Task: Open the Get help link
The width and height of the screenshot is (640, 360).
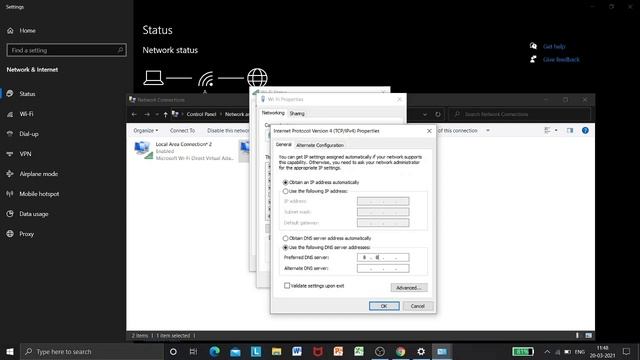Action: click(x=554, y=47)
